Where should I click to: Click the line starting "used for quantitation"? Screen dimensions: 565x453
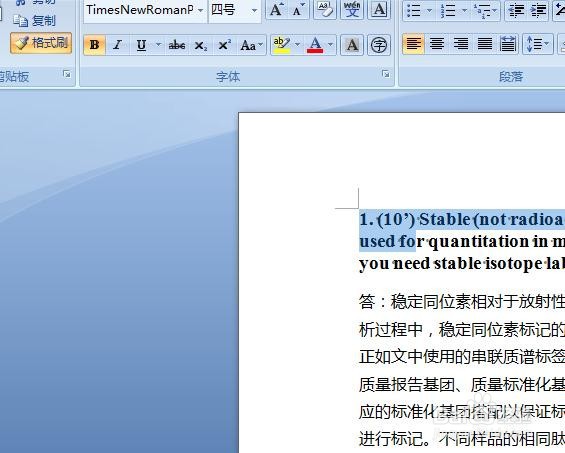(462, 241)
